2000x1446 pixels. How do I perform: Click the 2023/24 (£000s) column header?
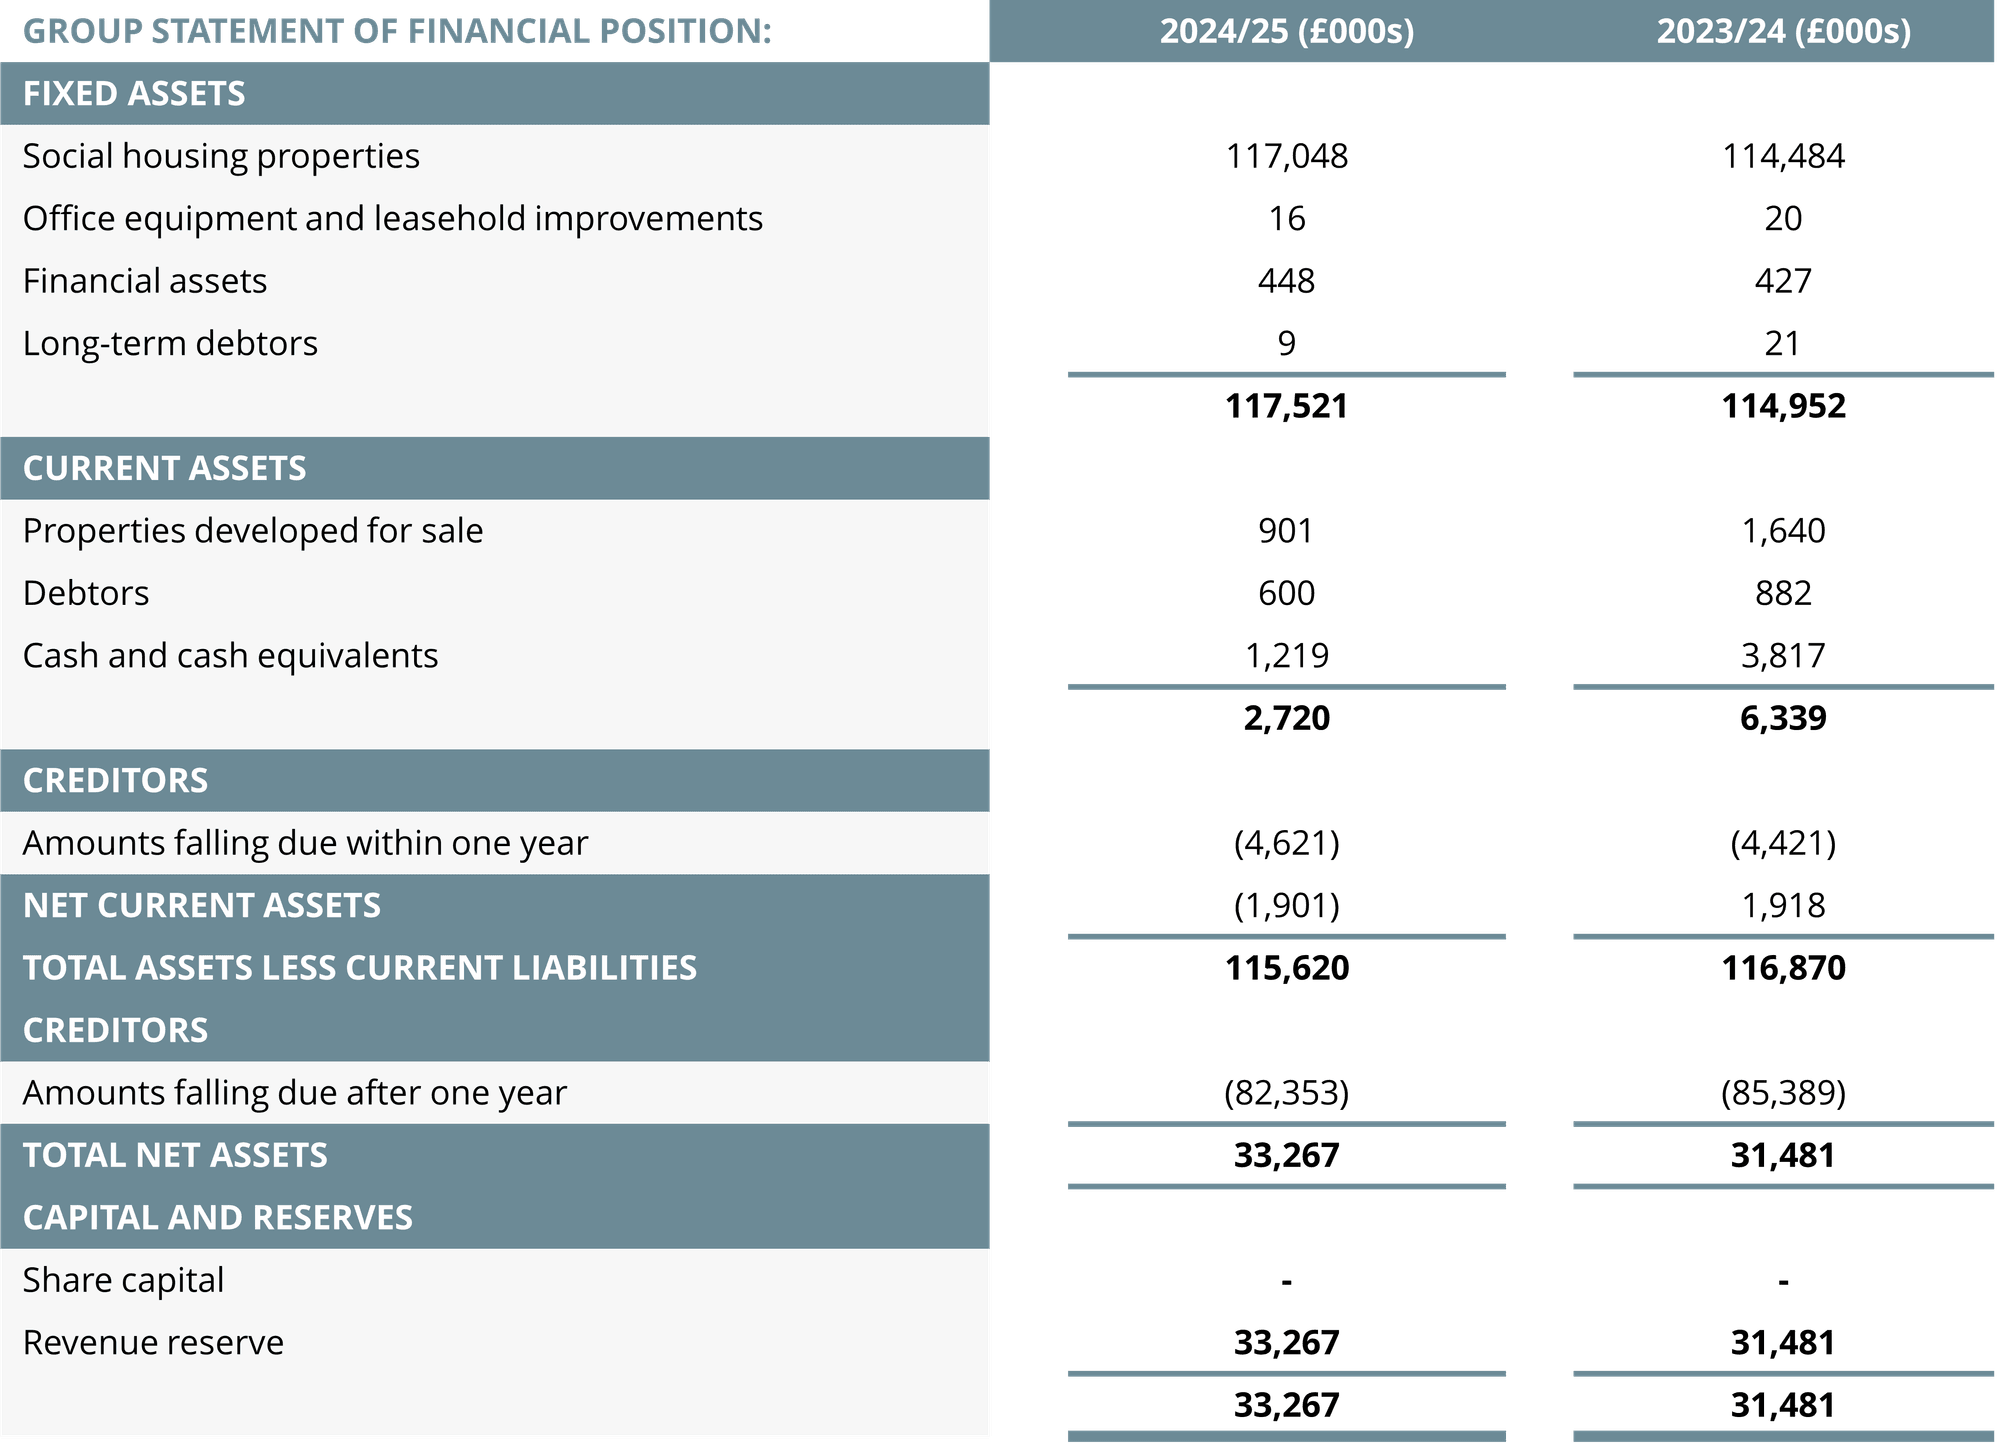1783,31
